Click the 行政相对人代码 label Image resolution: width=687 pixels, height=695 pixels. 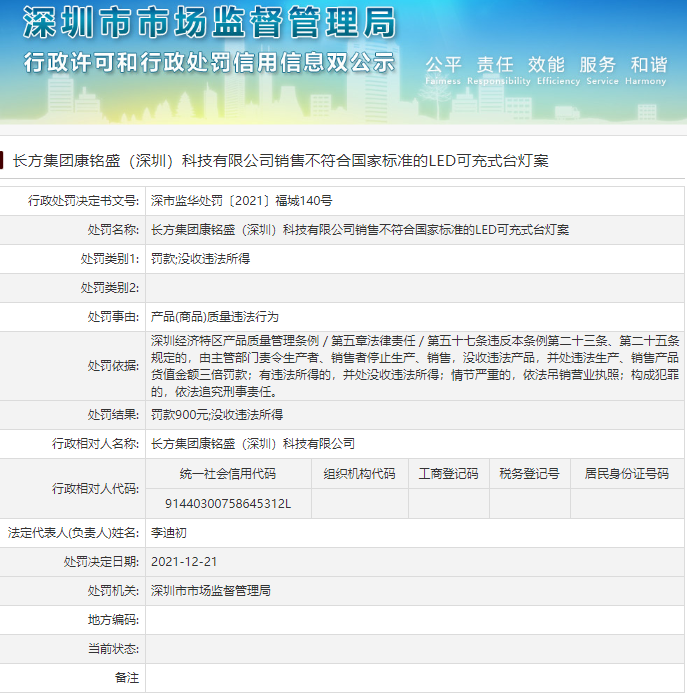click(x=95, y=488)
